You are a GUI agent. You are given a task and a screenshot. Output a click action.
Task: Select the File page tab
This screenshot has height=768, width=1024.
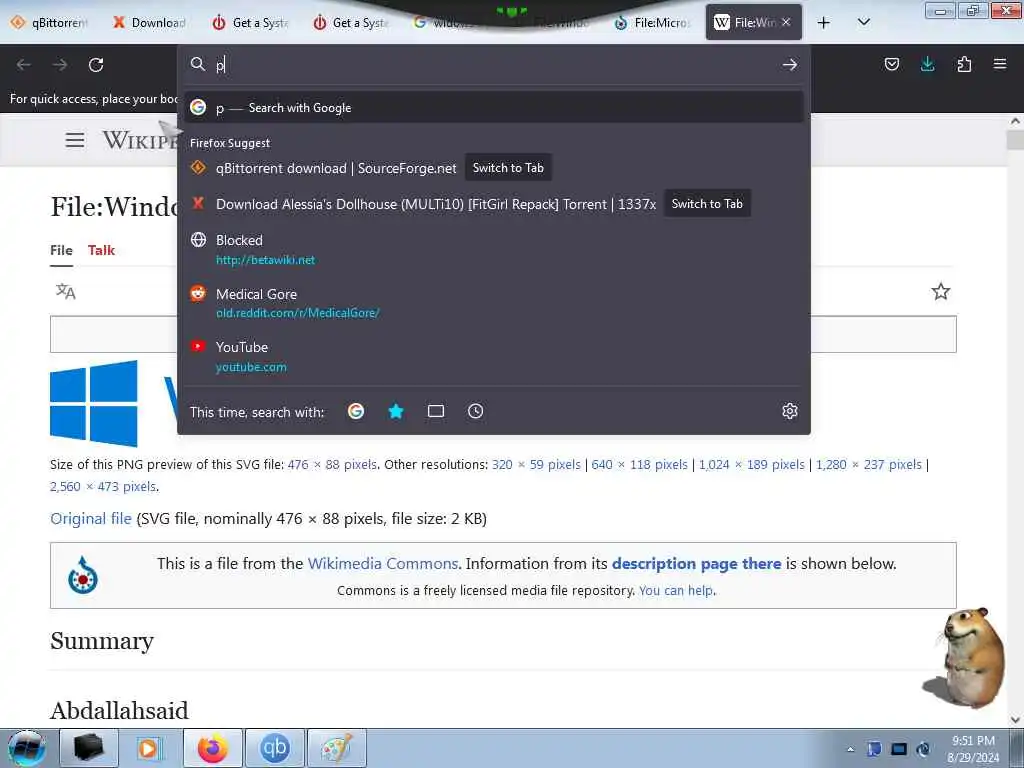click(61, 250)
